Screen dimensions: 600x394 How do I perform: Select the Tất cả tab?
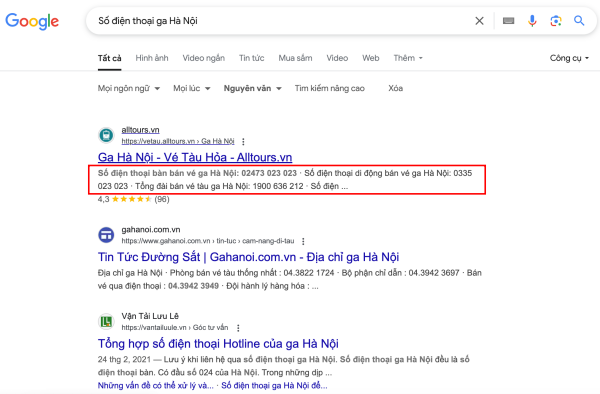tap(109, 58)
